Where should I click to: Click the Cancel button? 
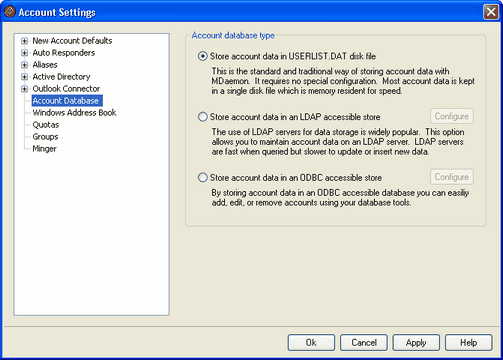[x=364, y=343]
